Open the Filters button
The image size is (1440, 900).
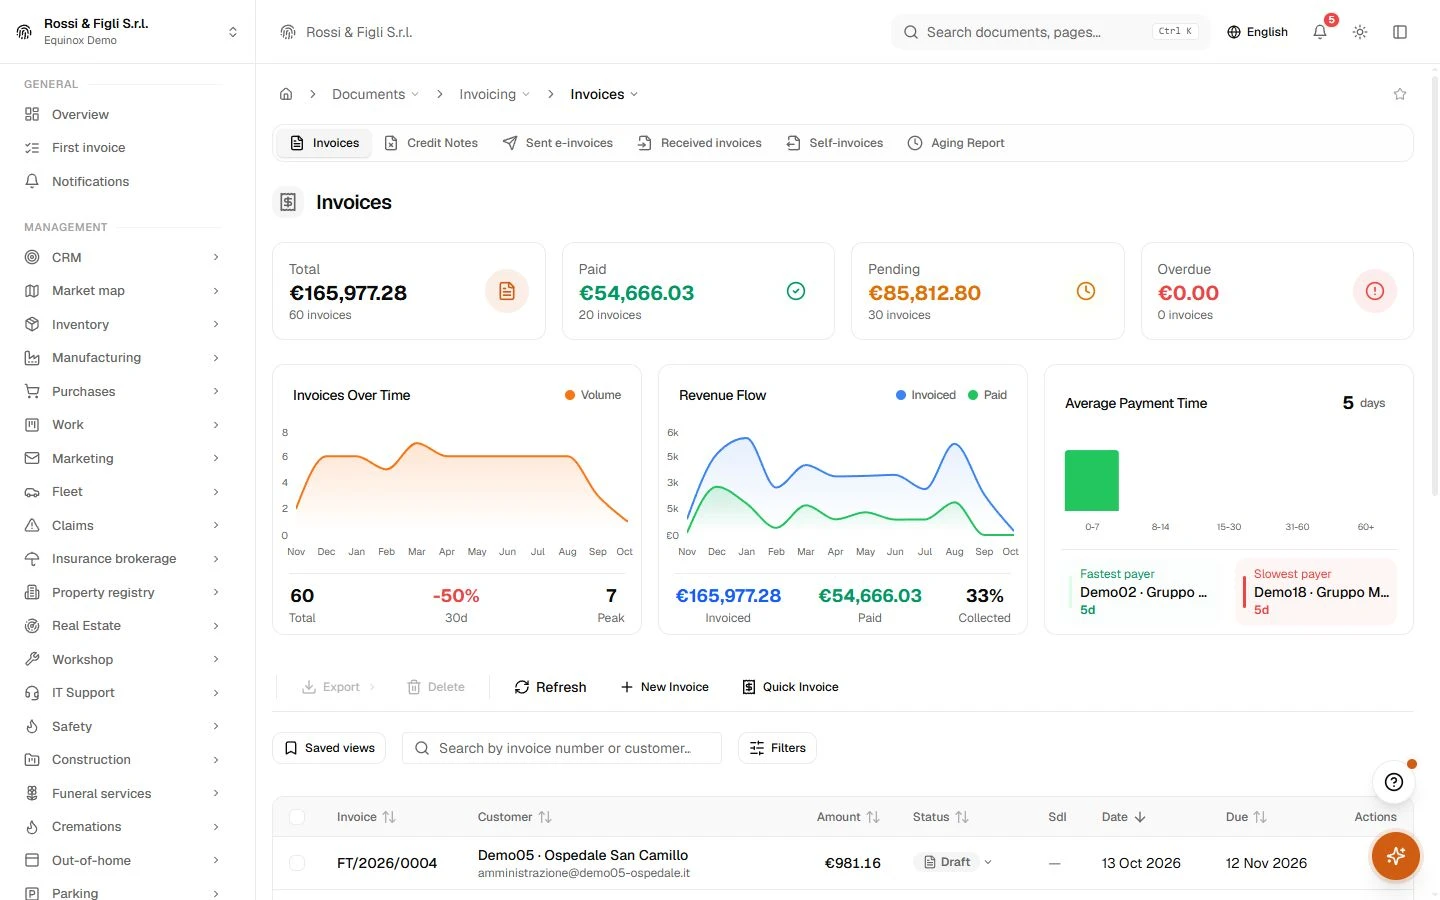(x=777, y=748)
